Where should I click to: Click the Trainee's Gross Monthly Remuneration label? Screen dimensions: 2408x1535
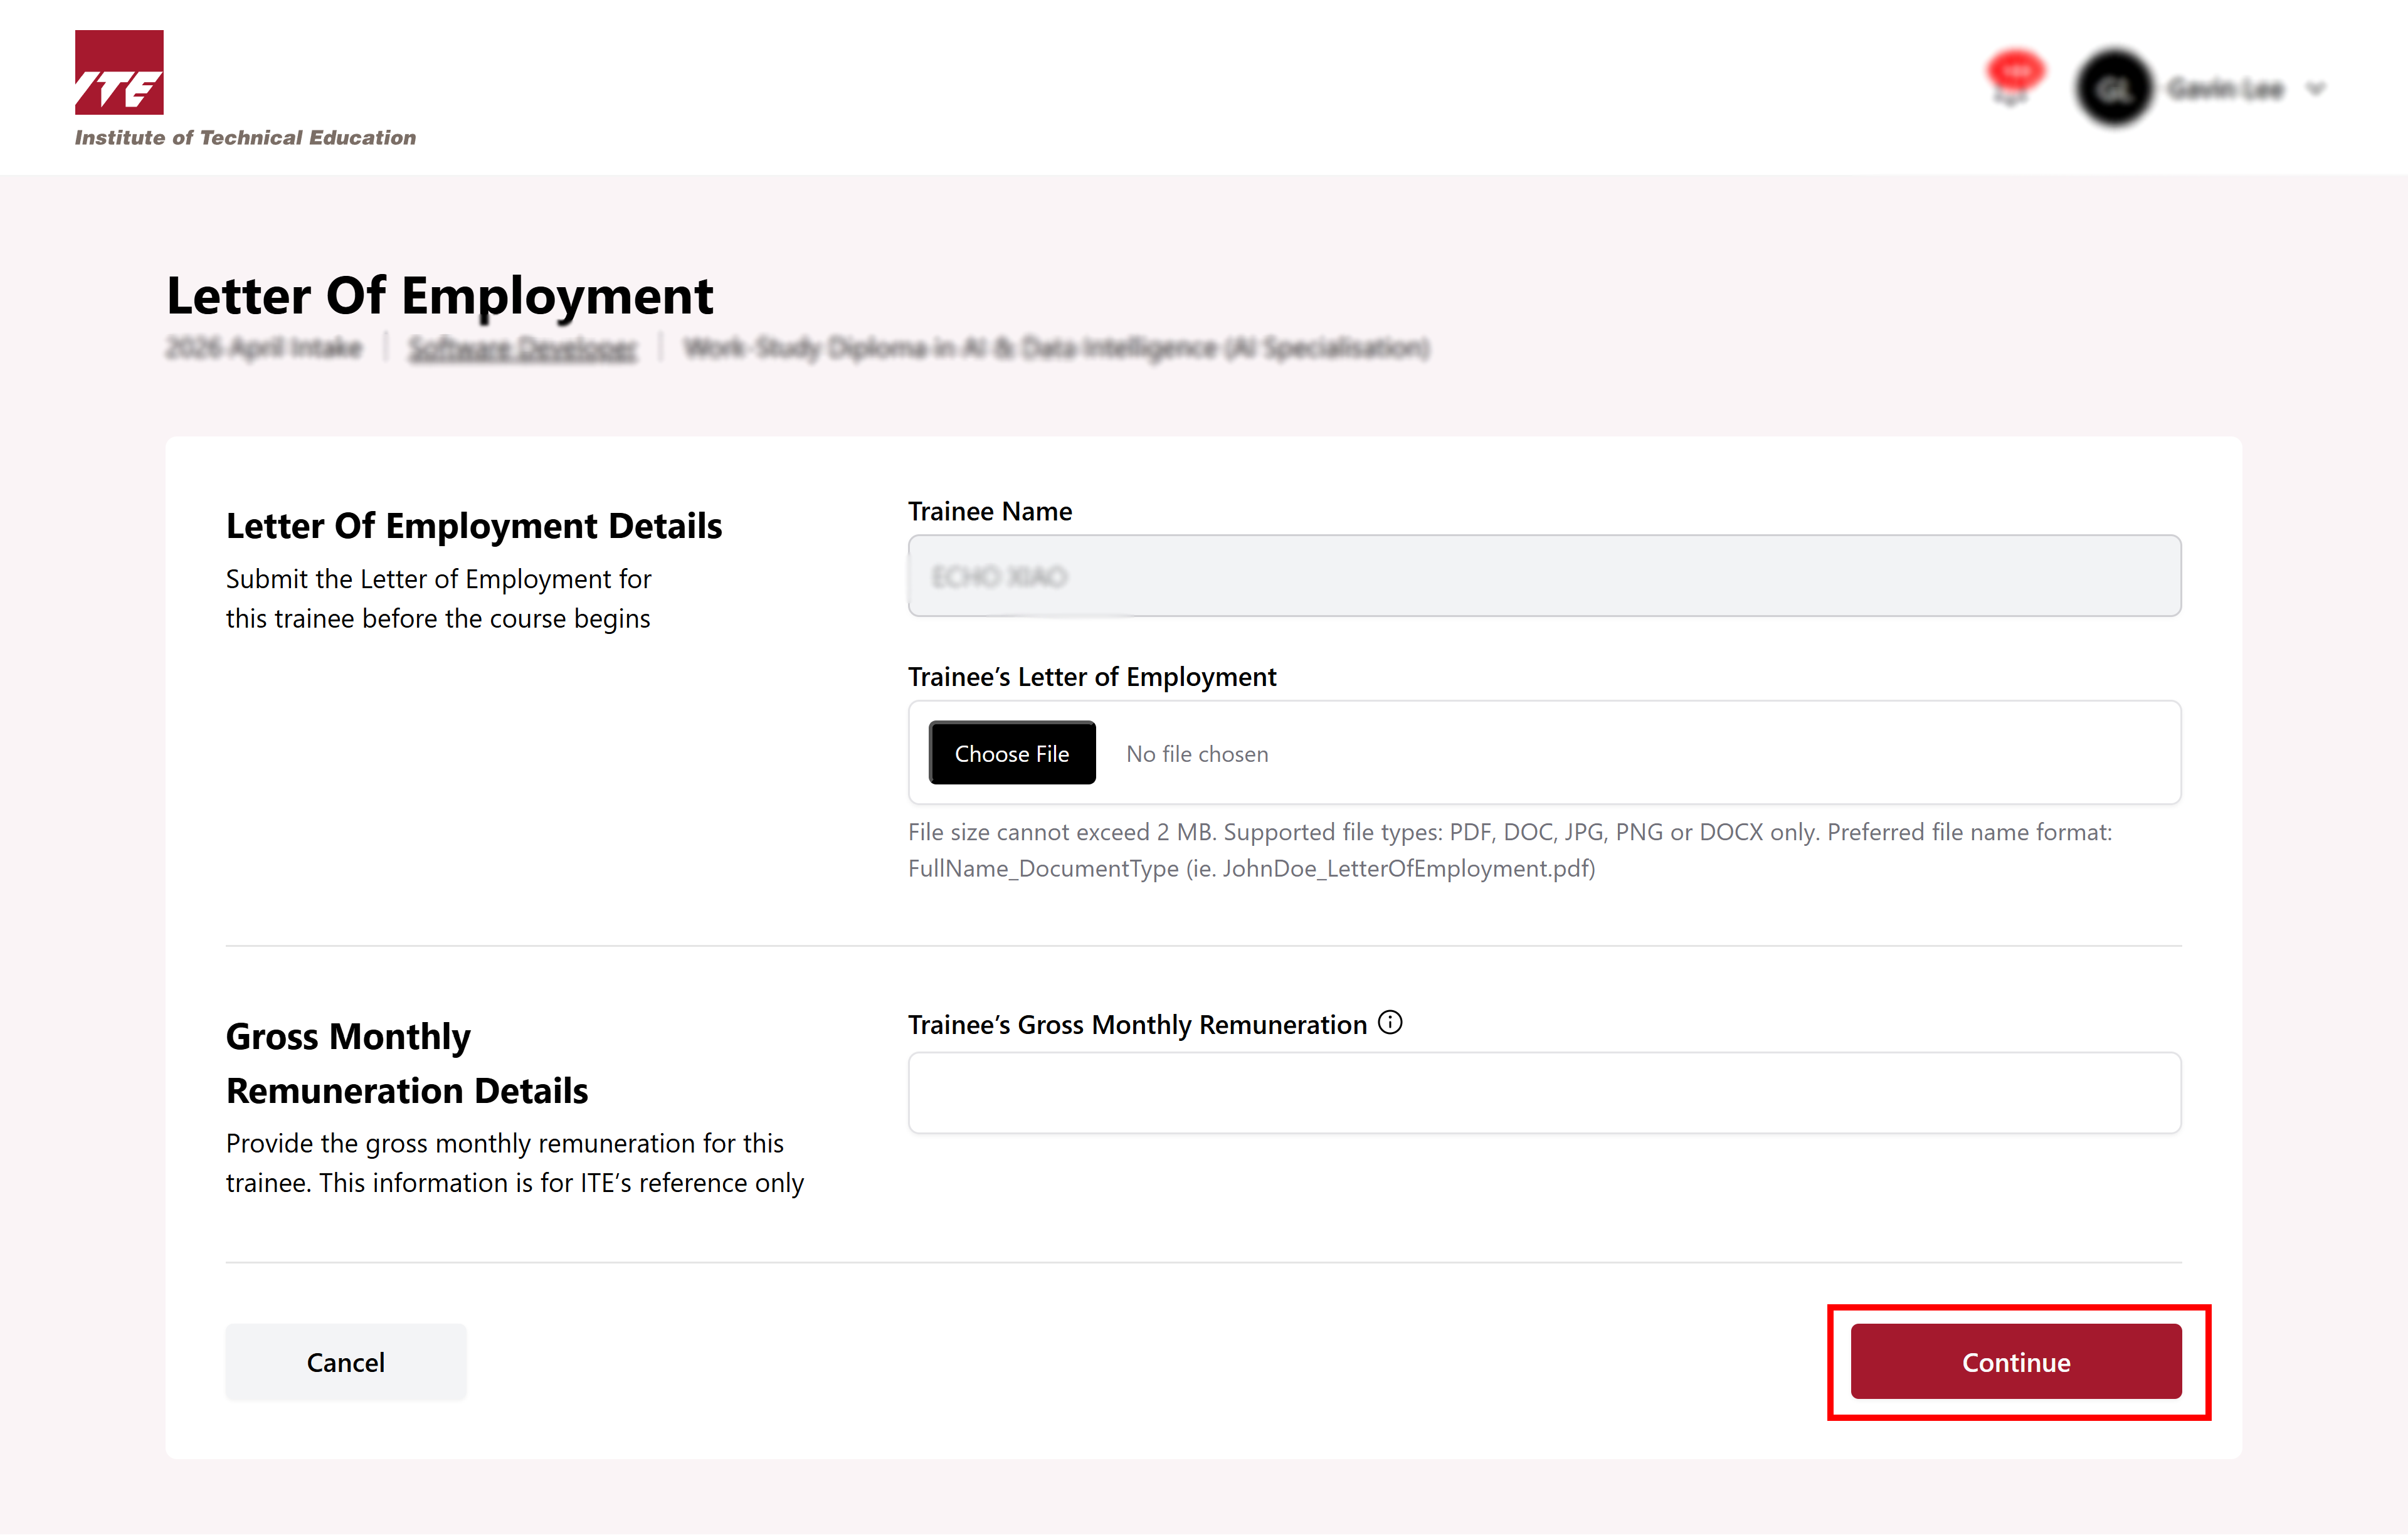point(1137,1025)
